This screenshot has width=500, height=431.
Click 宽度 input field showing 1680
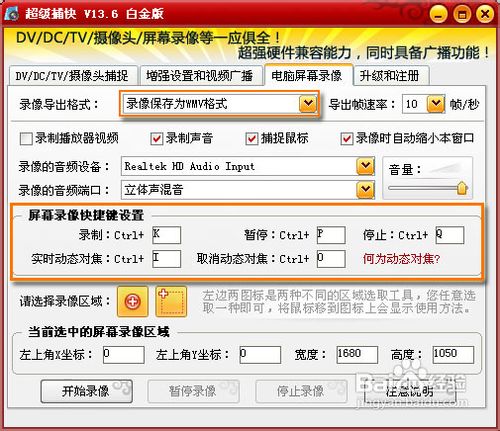point(357,355)
